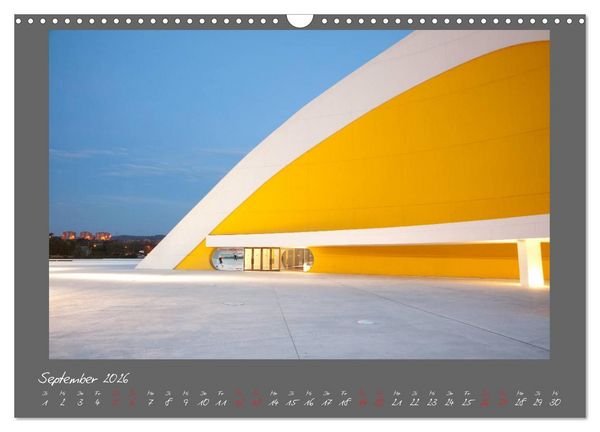Click the "September 2026" month heading

point(83,378)
